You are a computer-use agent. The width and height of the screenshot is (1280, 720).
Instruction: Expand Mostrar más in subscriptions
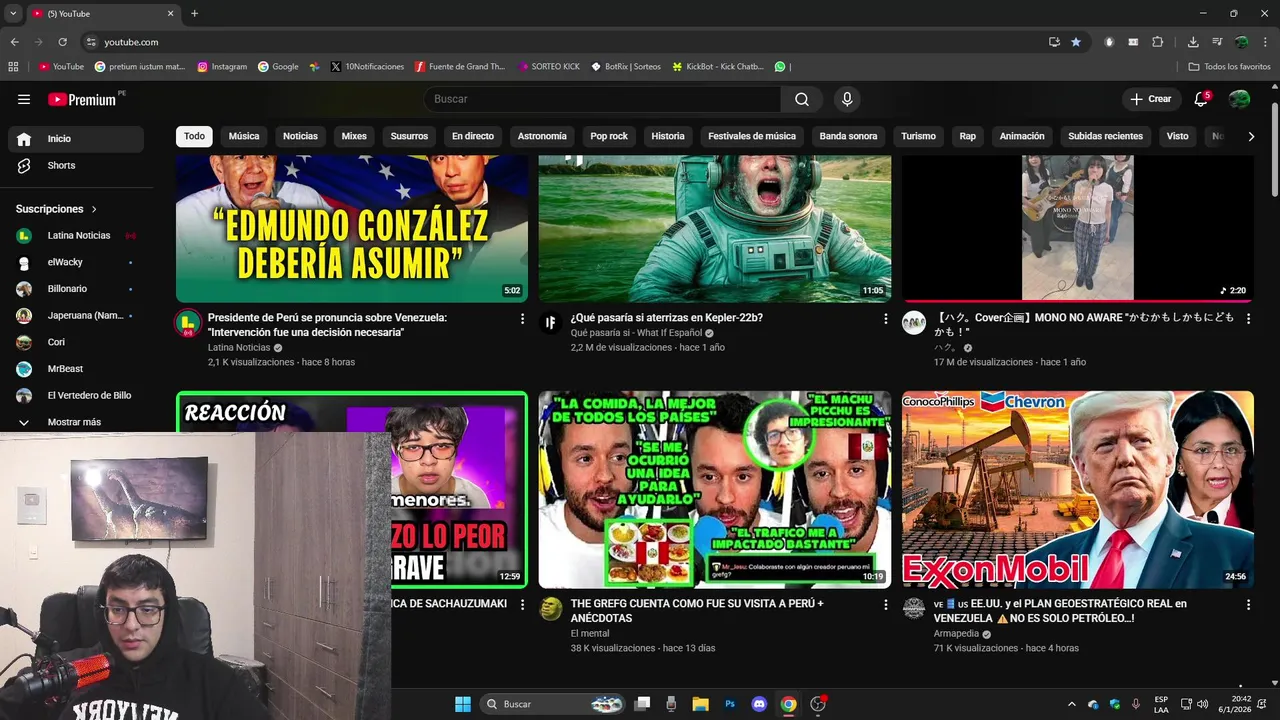(x=76, y=422)
